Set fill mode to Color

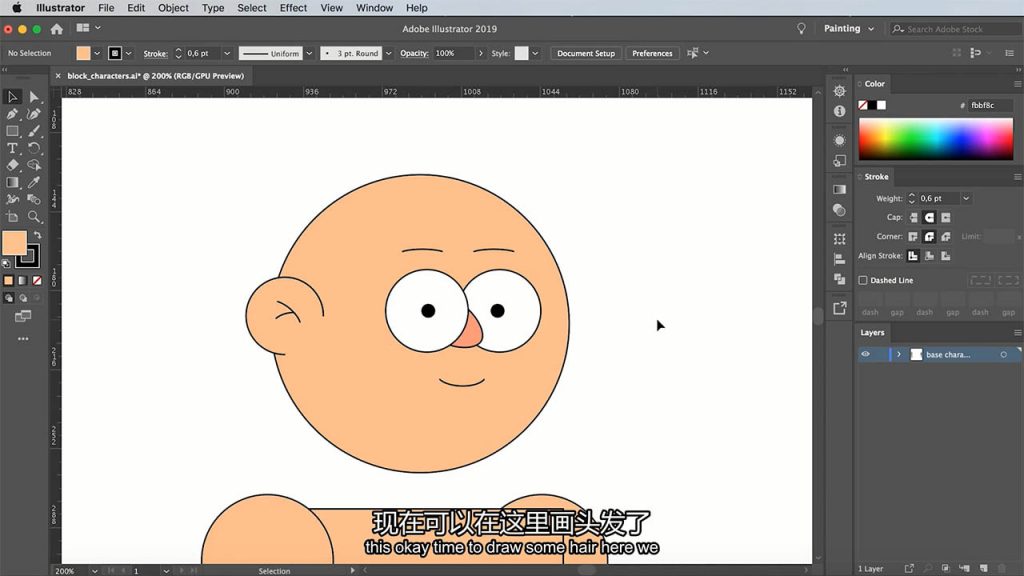(8, 281)
